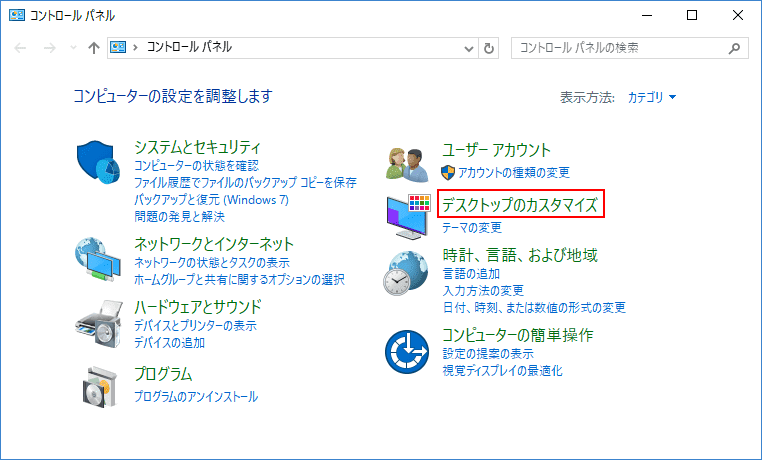Click the Control Panel icon in address bar
Screen dimensions: 762x460
click(x=118, y=47)
